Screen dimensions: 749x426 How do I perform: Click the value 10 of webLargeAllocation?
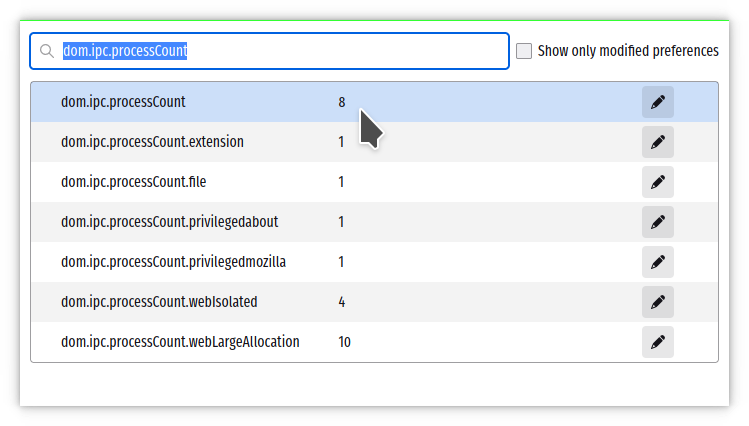click(x=344, y=342)
